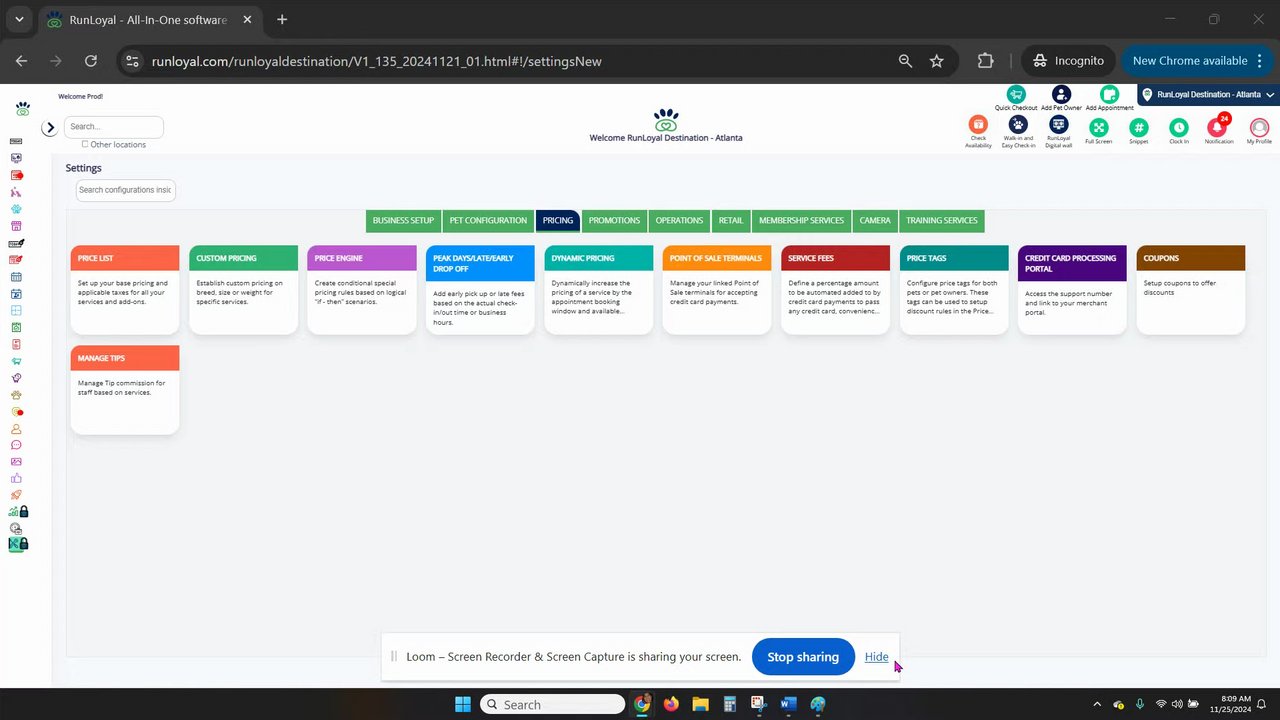The image size is (1280, 720).
Task: Open the My Profile avatar
Action: [x=1259, y=127]
